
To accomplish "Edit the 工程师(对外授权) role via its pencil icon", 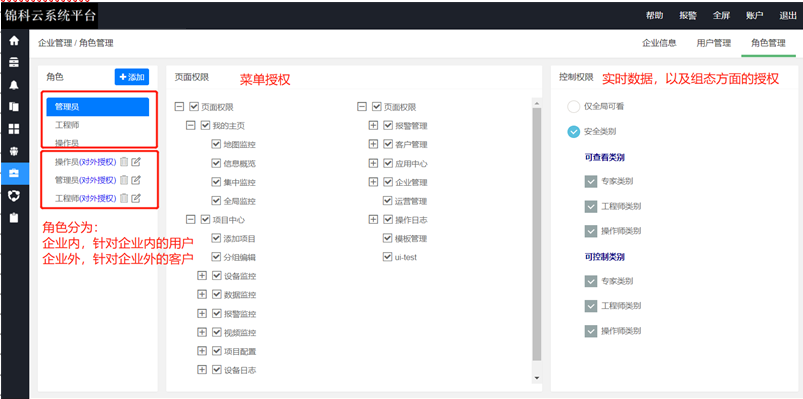I will (136, 198).
